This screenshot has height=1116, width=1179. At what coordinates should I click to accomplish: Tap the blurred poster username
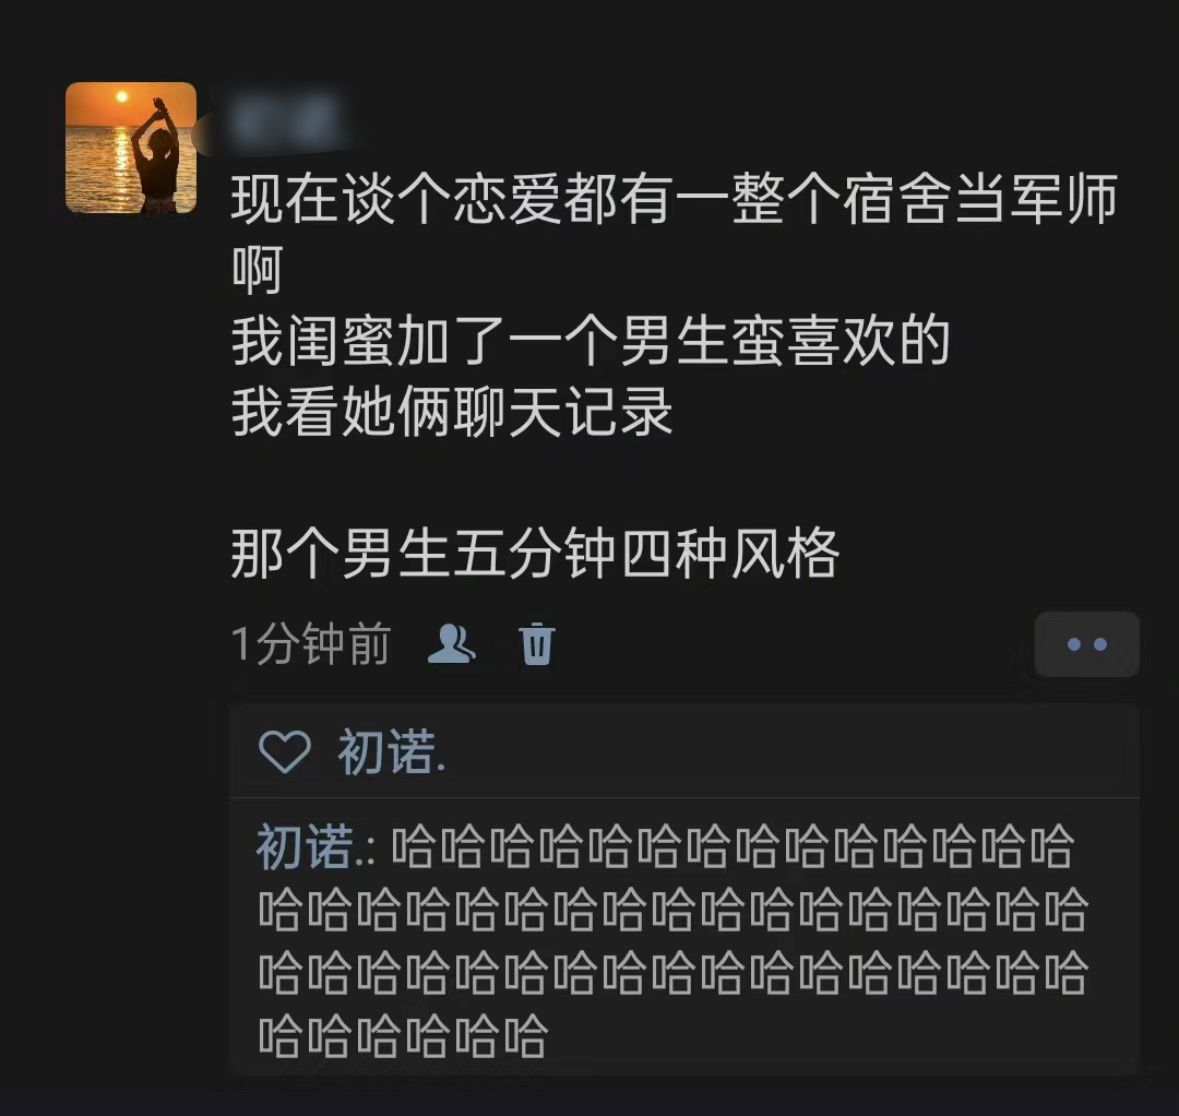point(287,121)
